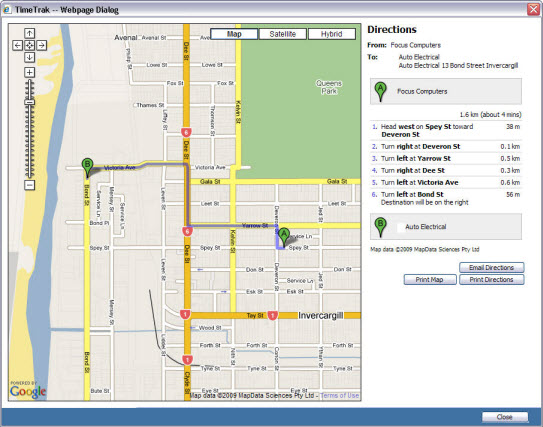Viewport: 543px width, 427px height.
Task: Select step 2 Turn right at Deveron St
Action: click(x=446, y=146)
